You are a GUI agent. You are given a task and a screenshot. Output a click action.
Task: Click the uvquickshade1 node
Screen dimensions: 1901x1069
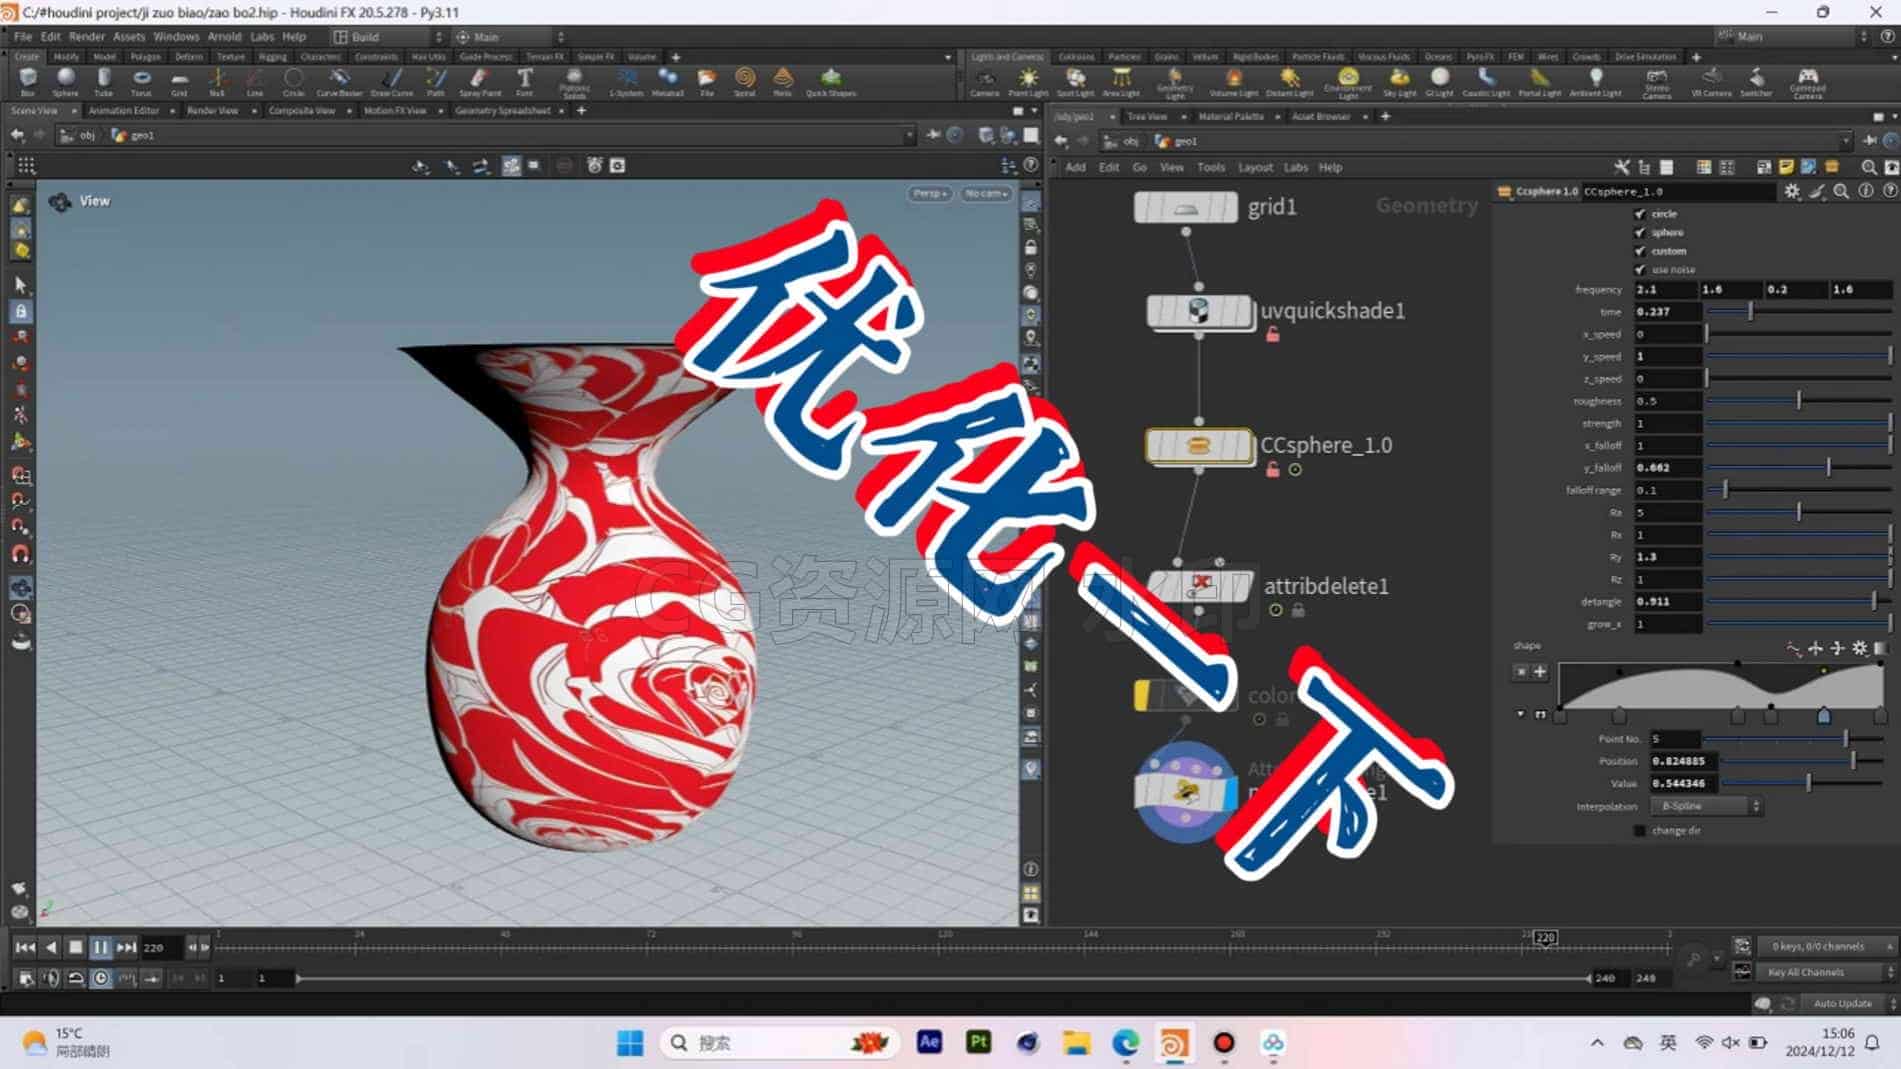coord(1199,312)
